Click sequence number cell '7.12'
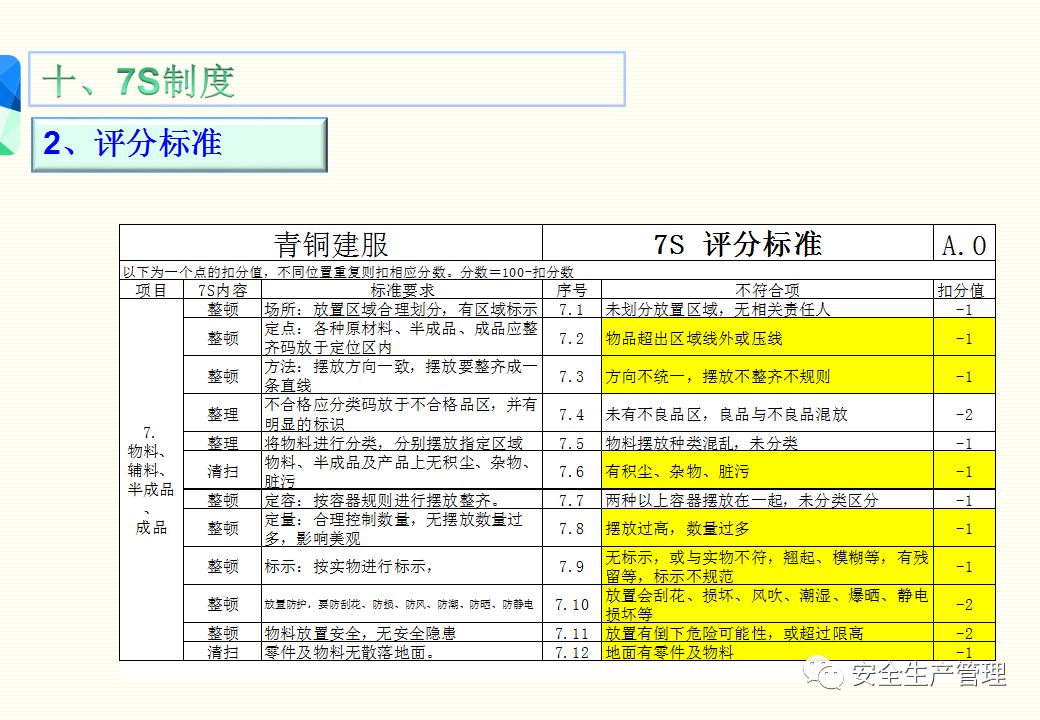The width and height of the screenshot is (1040, 720). tap(572, 652)
